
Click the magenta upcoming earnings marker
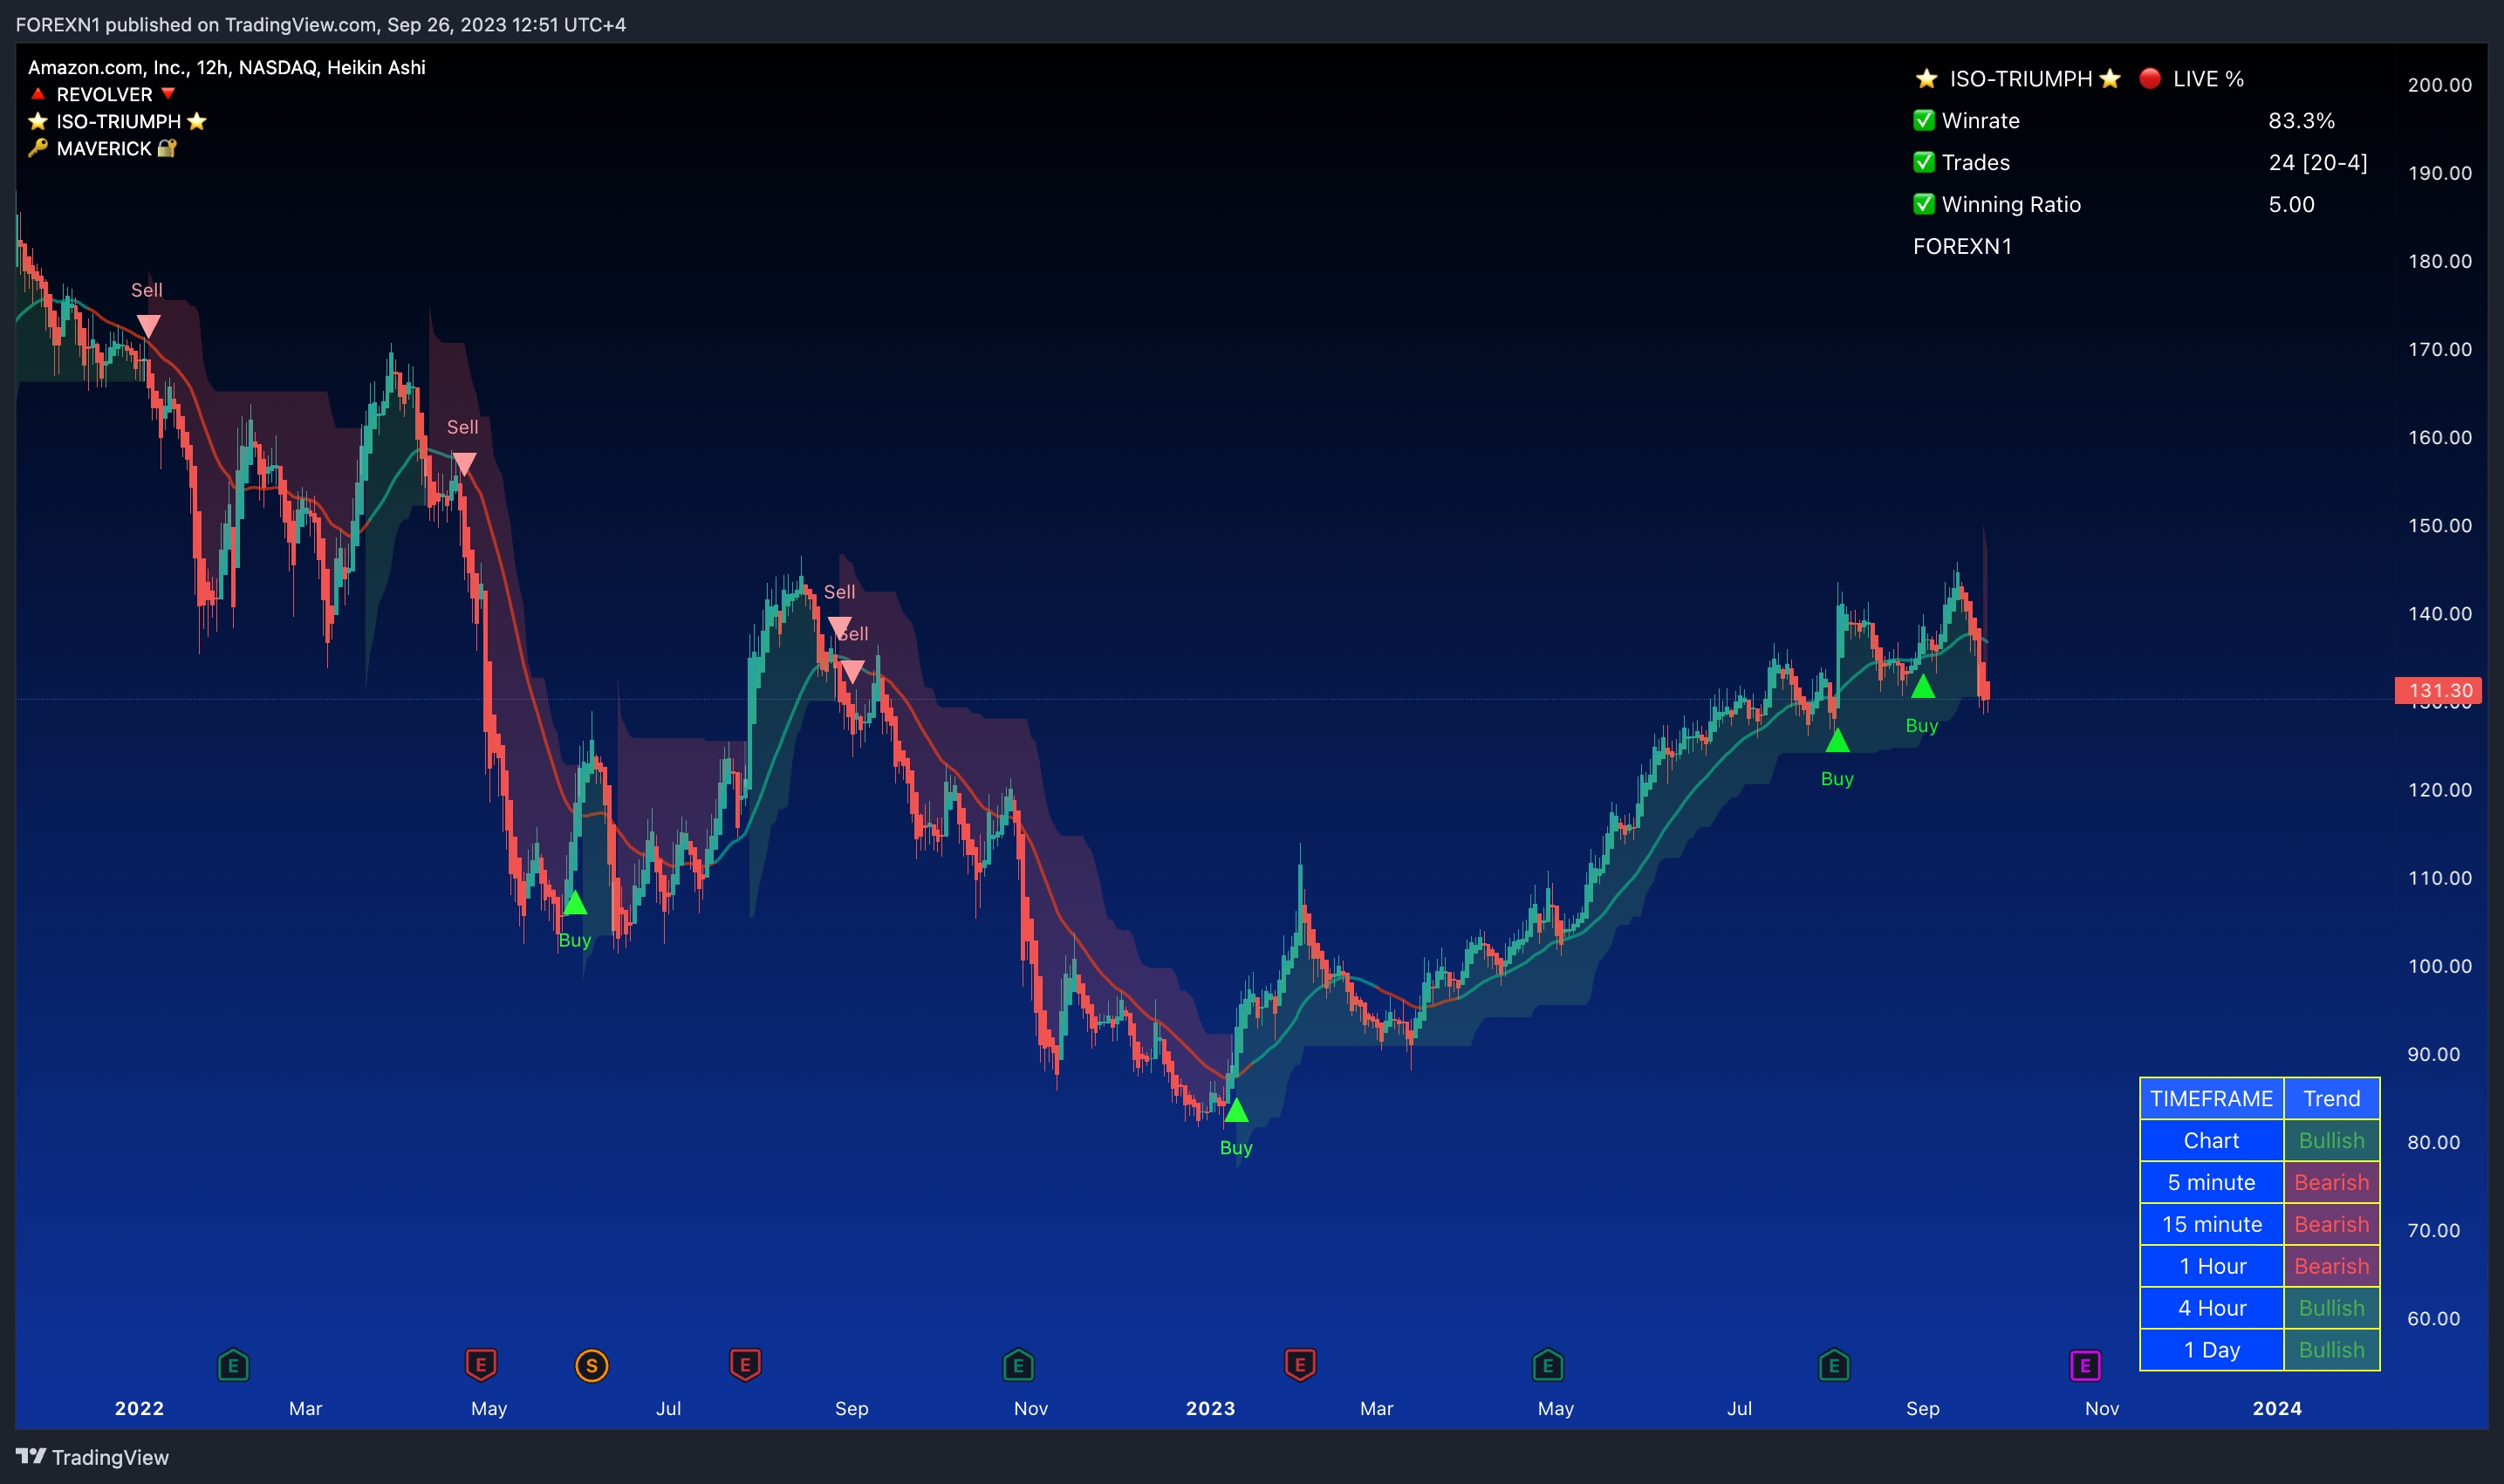click(2085, 1365)
